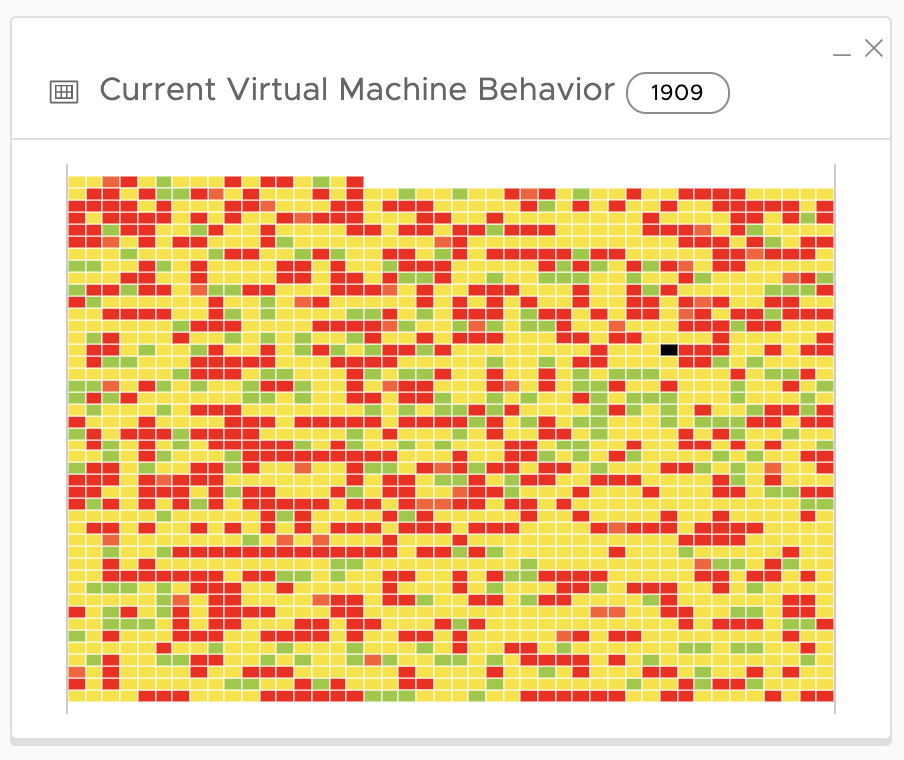Minimize the Current Virtual Machine Behavior widget
Viewport: 904px width, 760px height.
[x=842, y=50]
